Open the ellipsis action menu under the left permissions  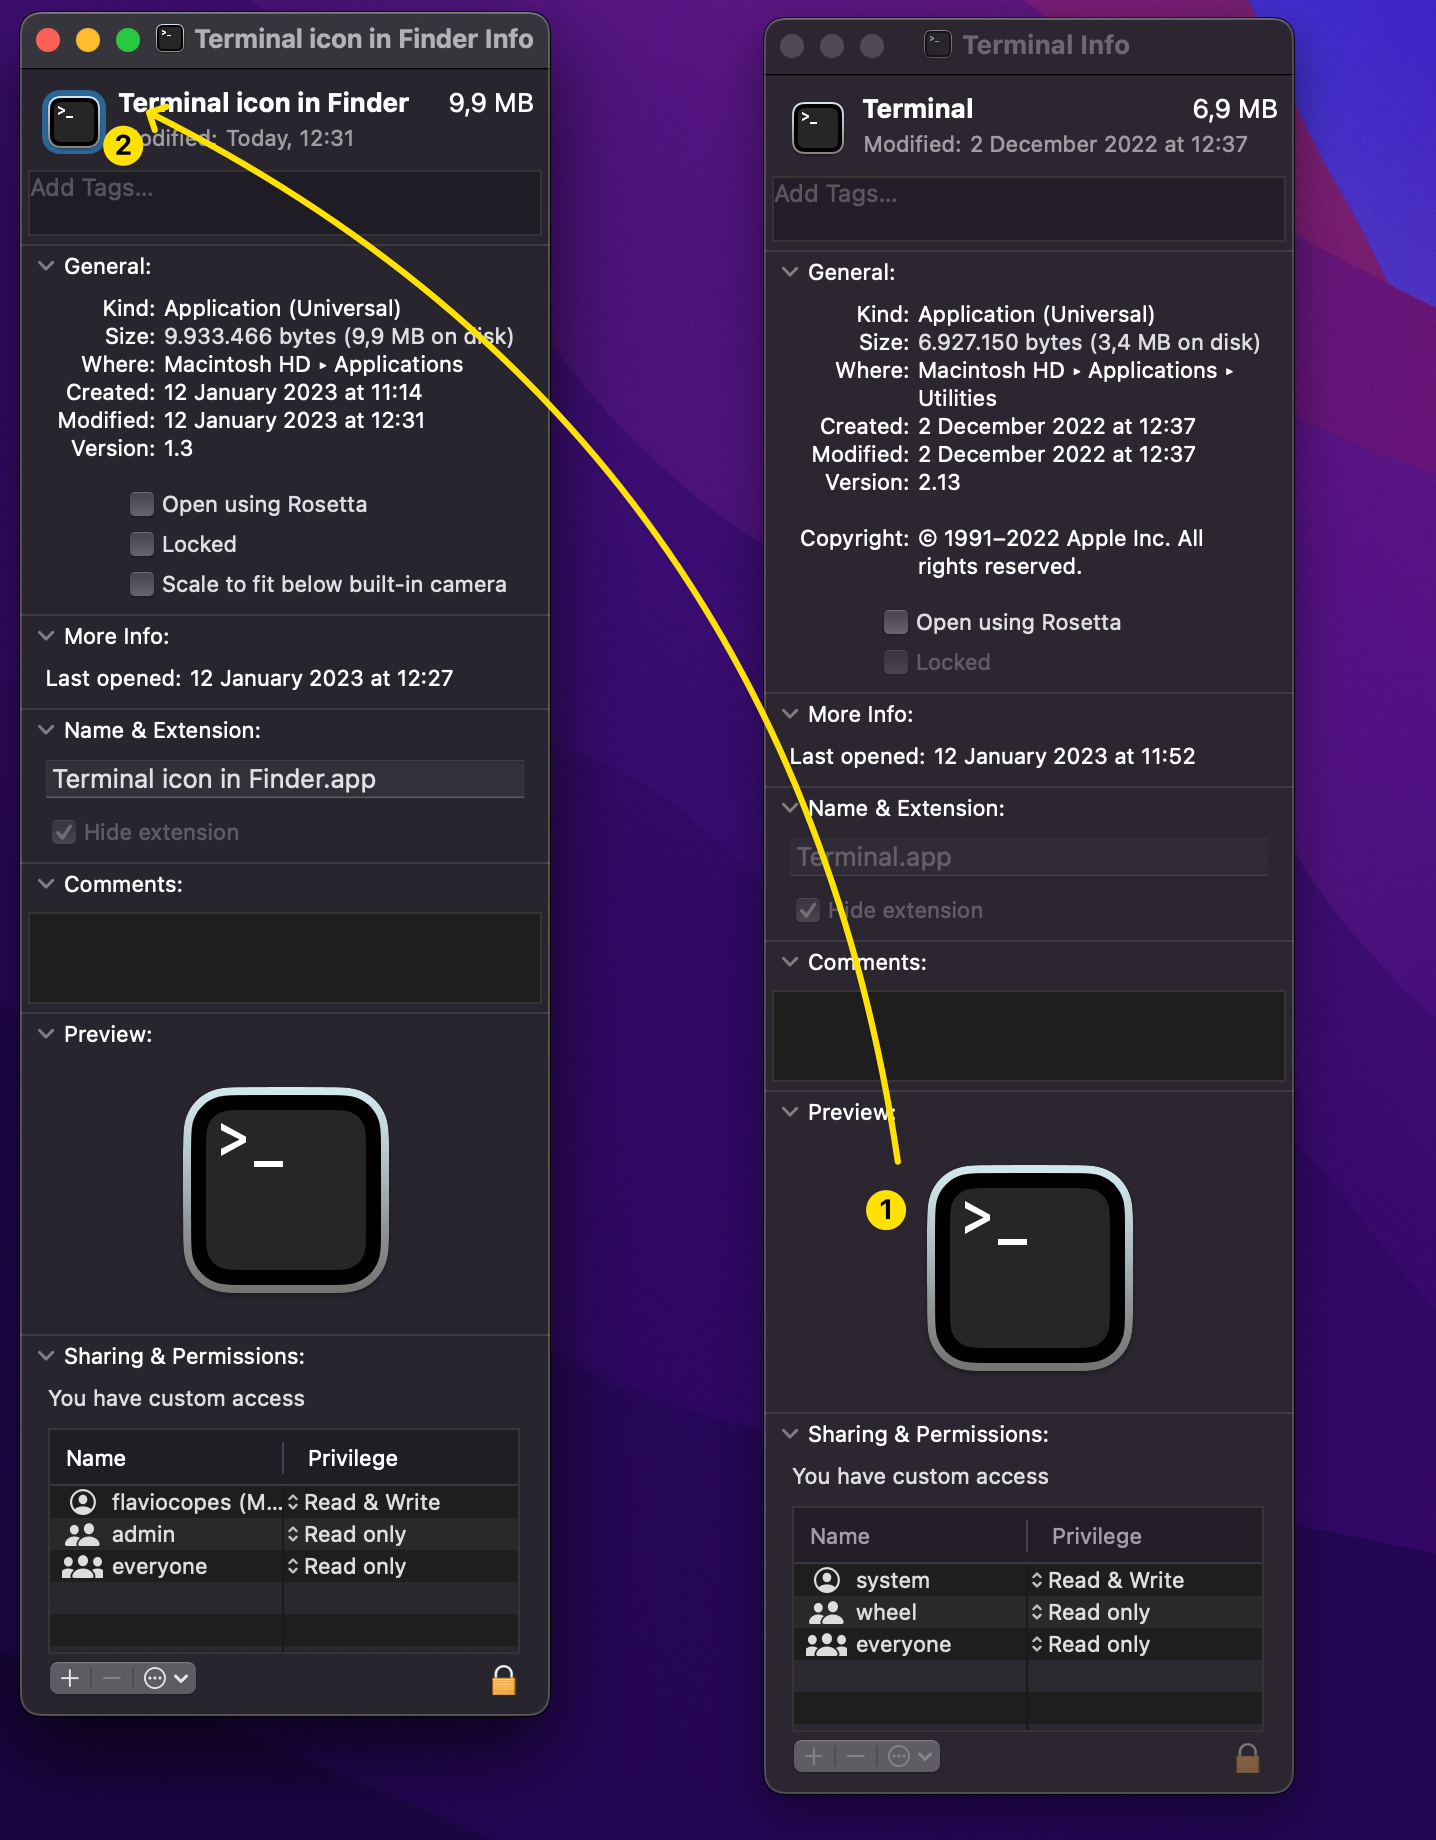coord(166,1678)
